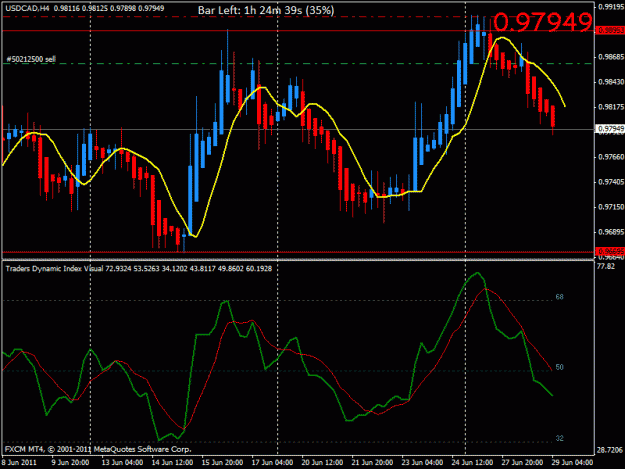
Task: Click the '23 Jun 04:00' time label
Action: pos(422,462)
